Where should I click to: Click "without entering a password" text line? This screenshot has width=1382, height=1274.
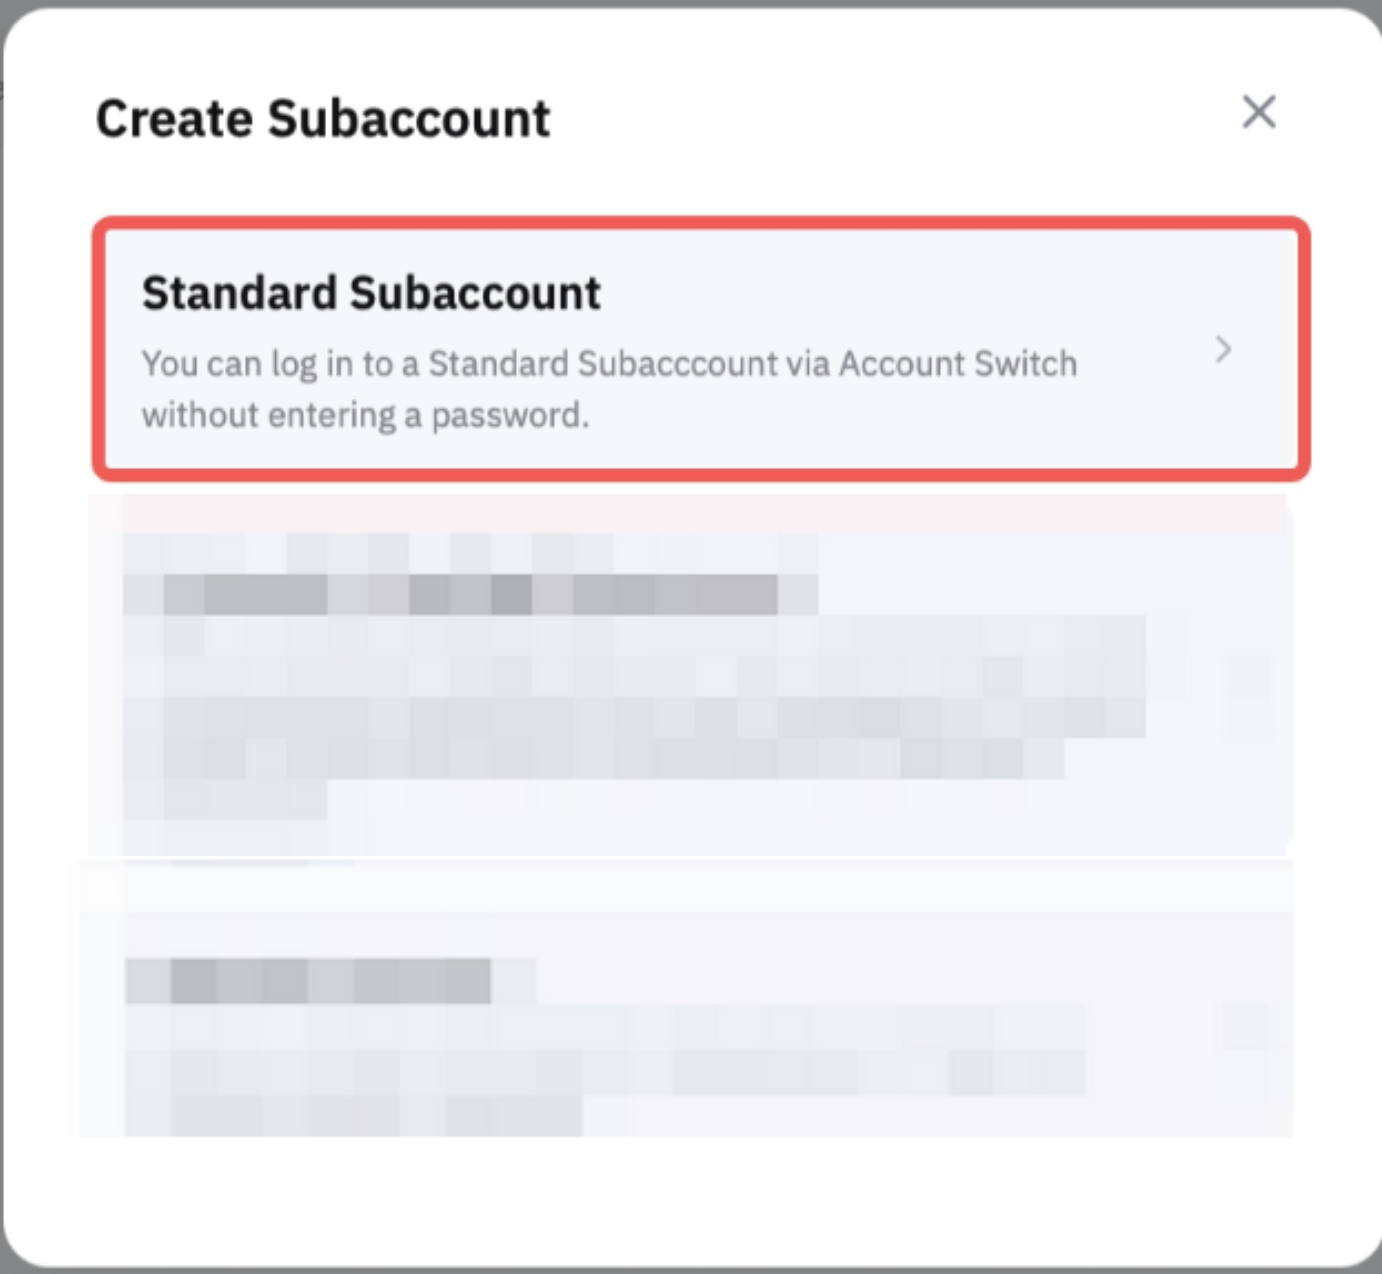365,415
